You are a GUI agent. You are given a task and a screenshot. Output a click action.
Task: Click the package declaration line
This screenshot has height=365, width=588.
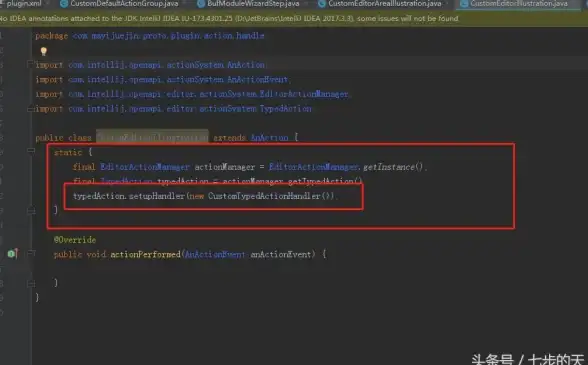150,36
